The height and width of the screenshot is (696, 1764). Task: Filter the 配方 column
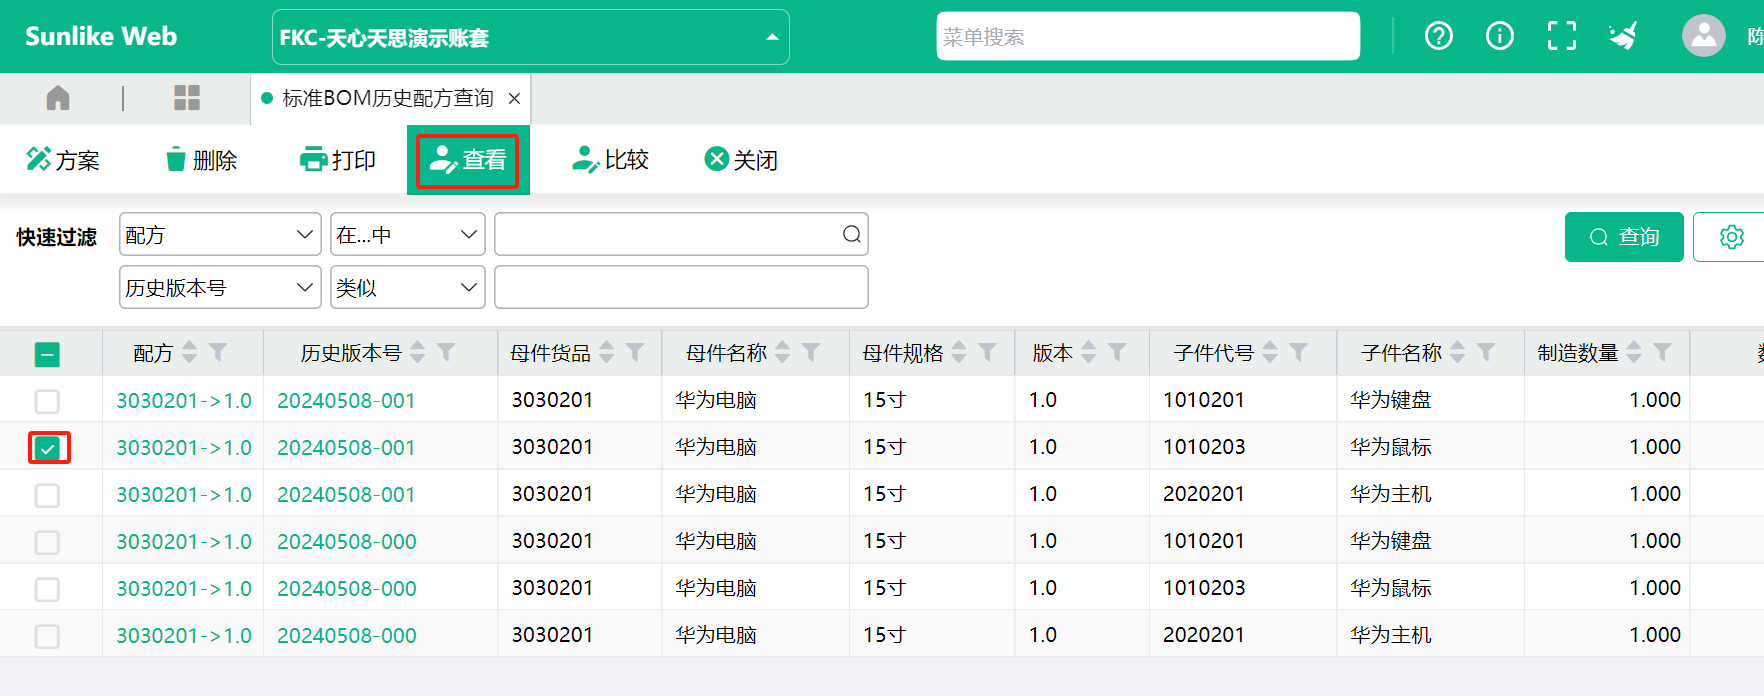point(218,352)
